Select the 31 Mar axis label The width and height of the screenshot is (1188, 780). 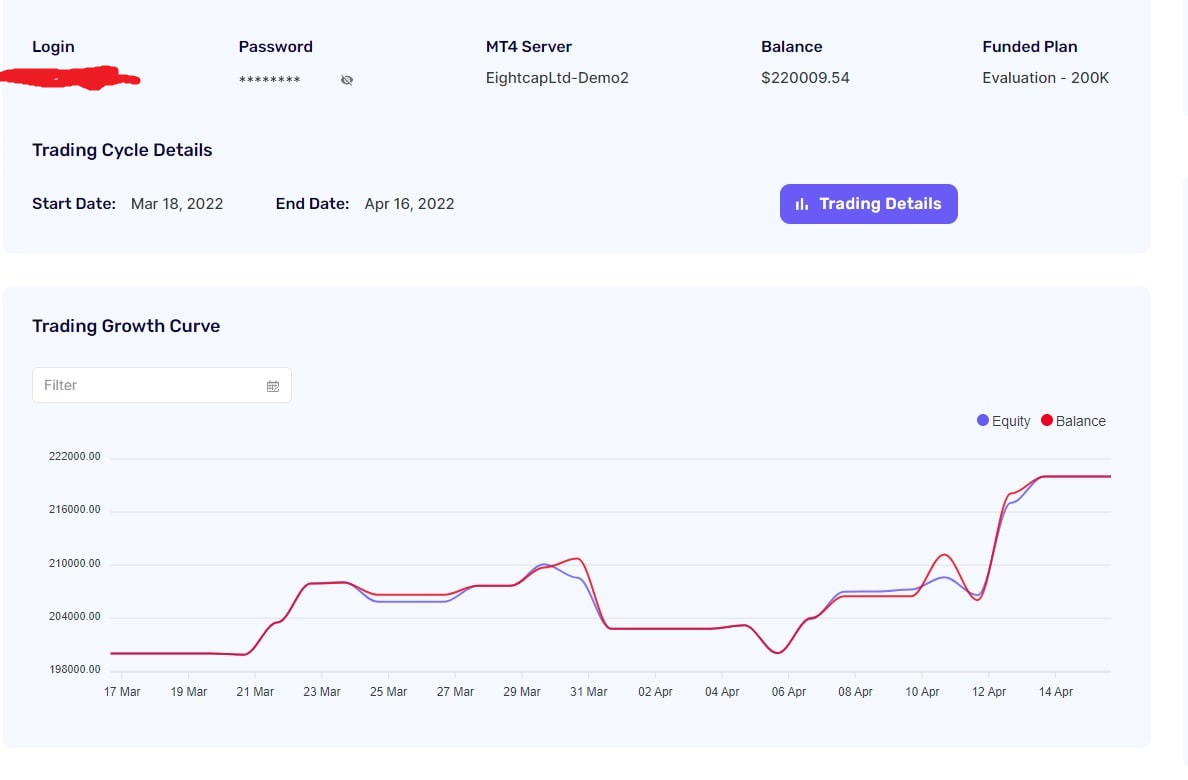pyautogui.click(x=589, y=691)
